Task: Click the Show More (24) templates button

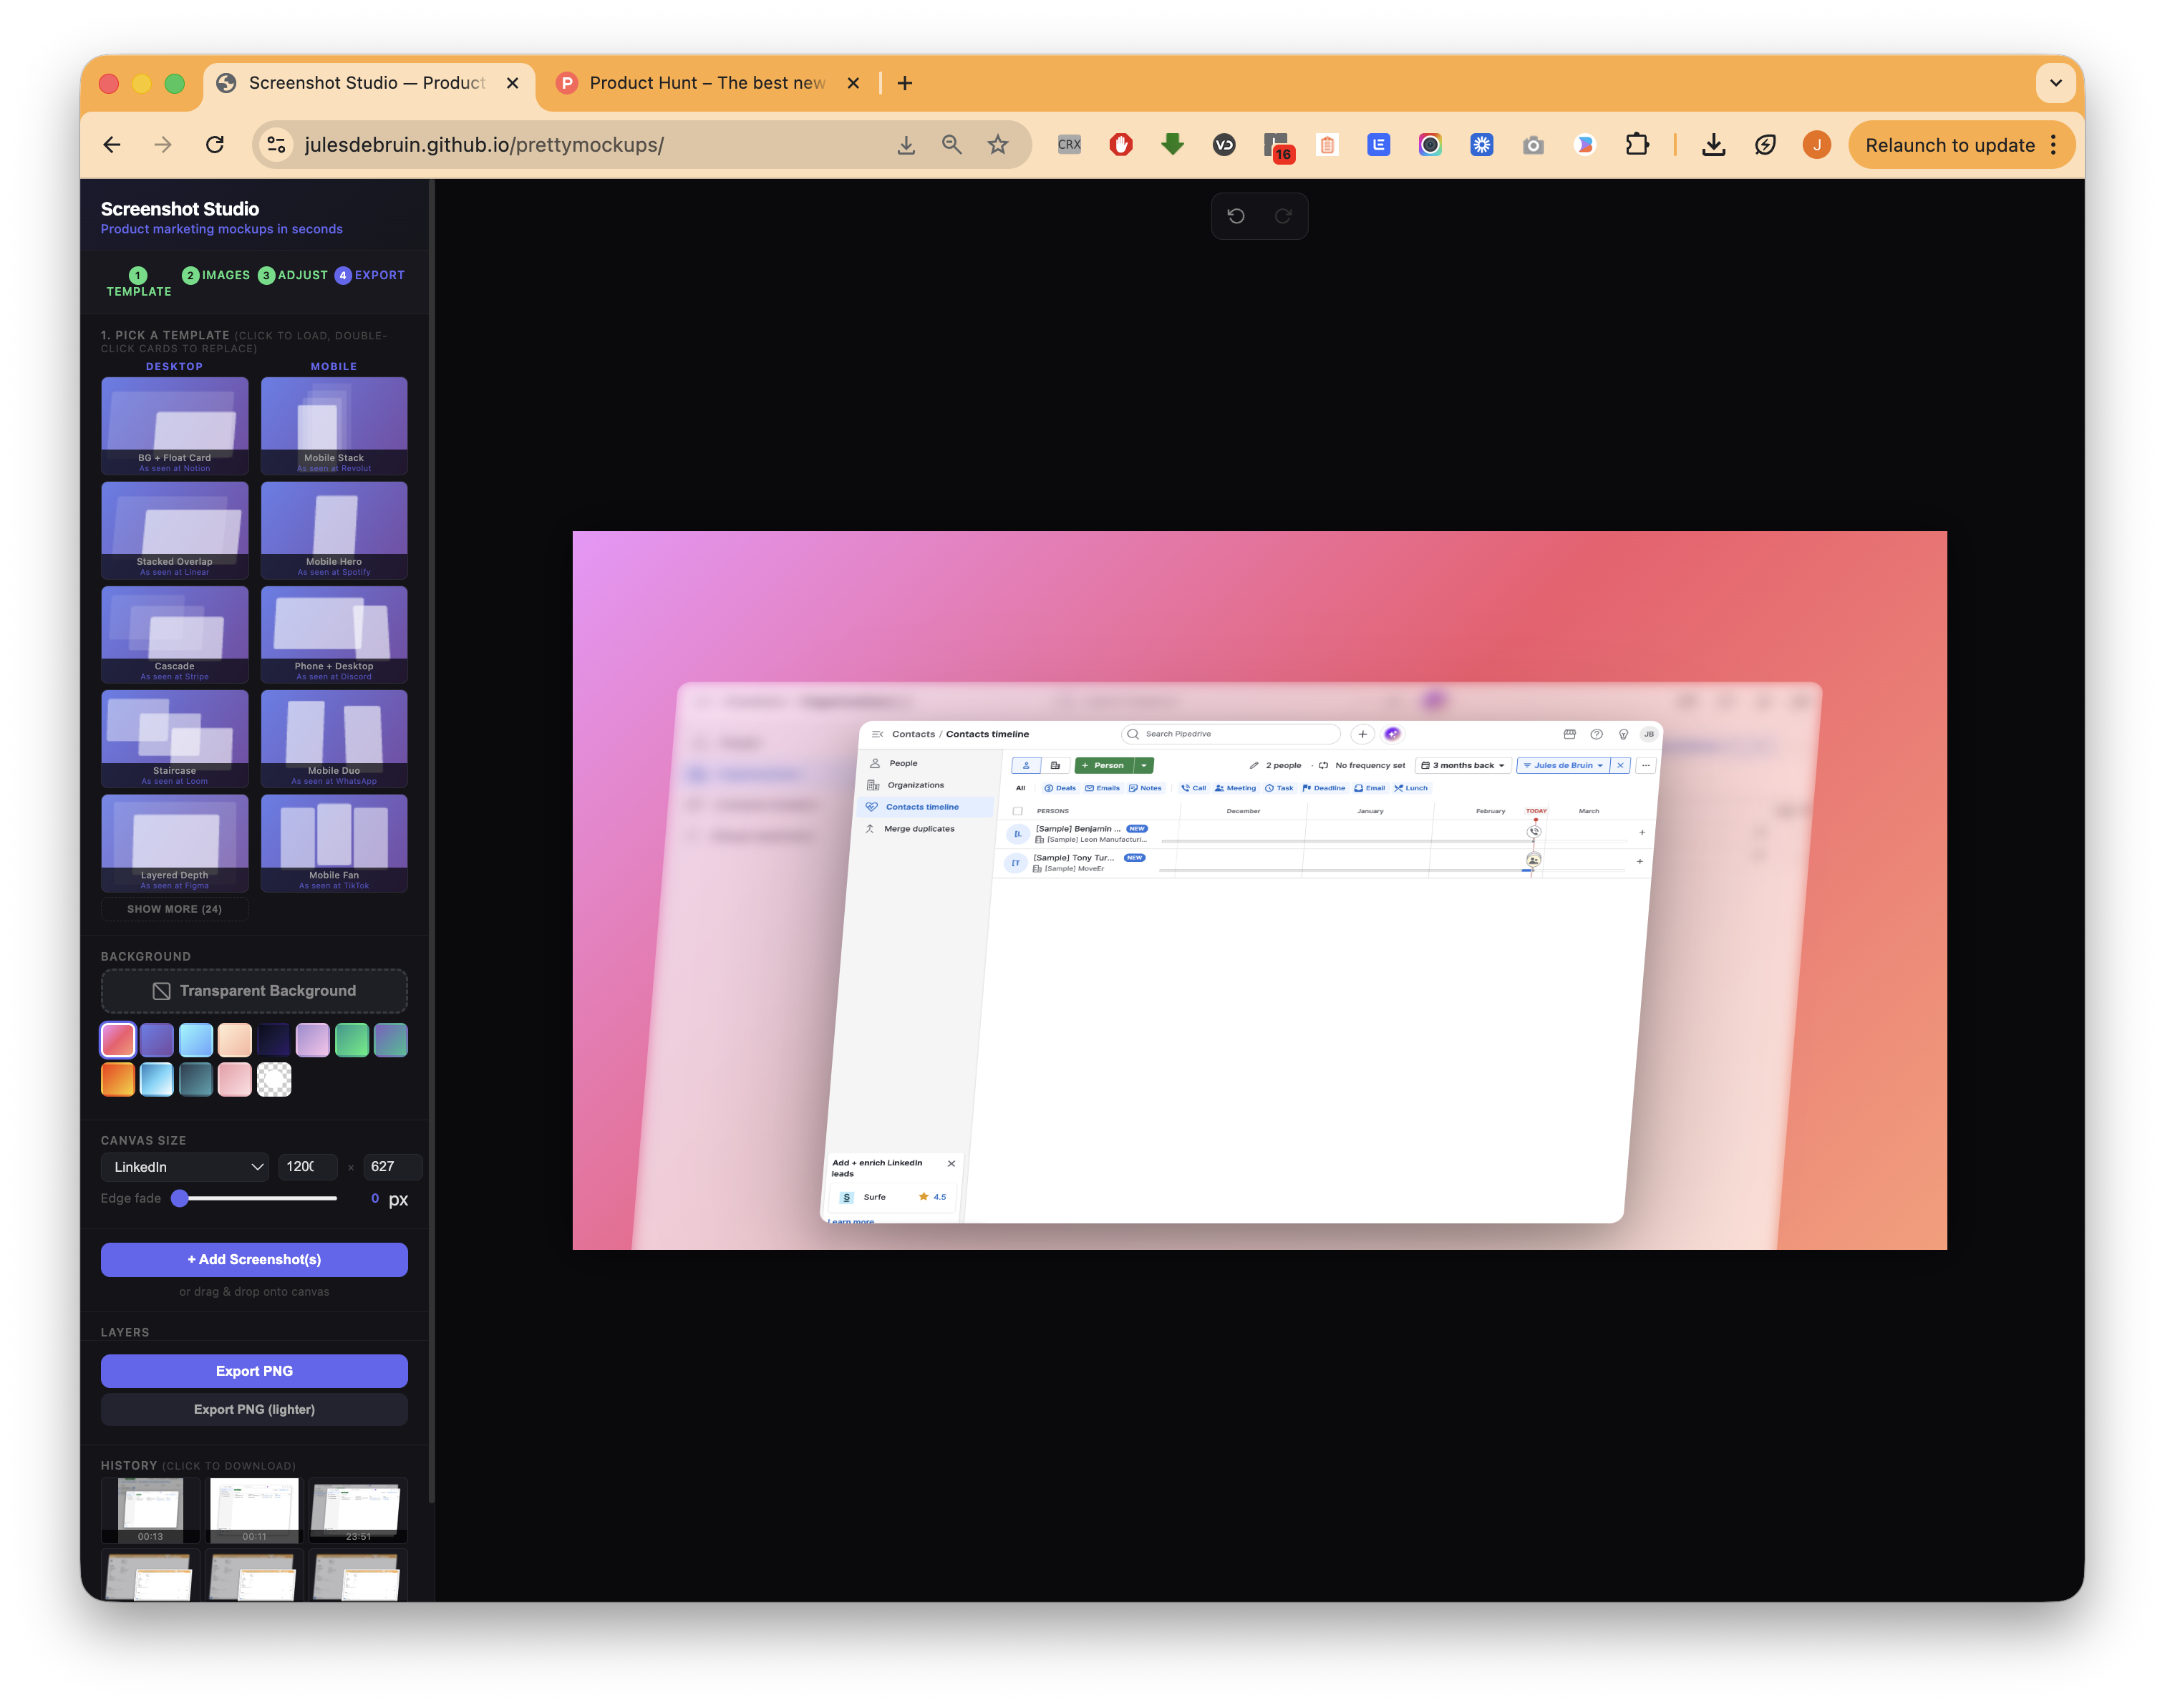Action: coord(175,909)
